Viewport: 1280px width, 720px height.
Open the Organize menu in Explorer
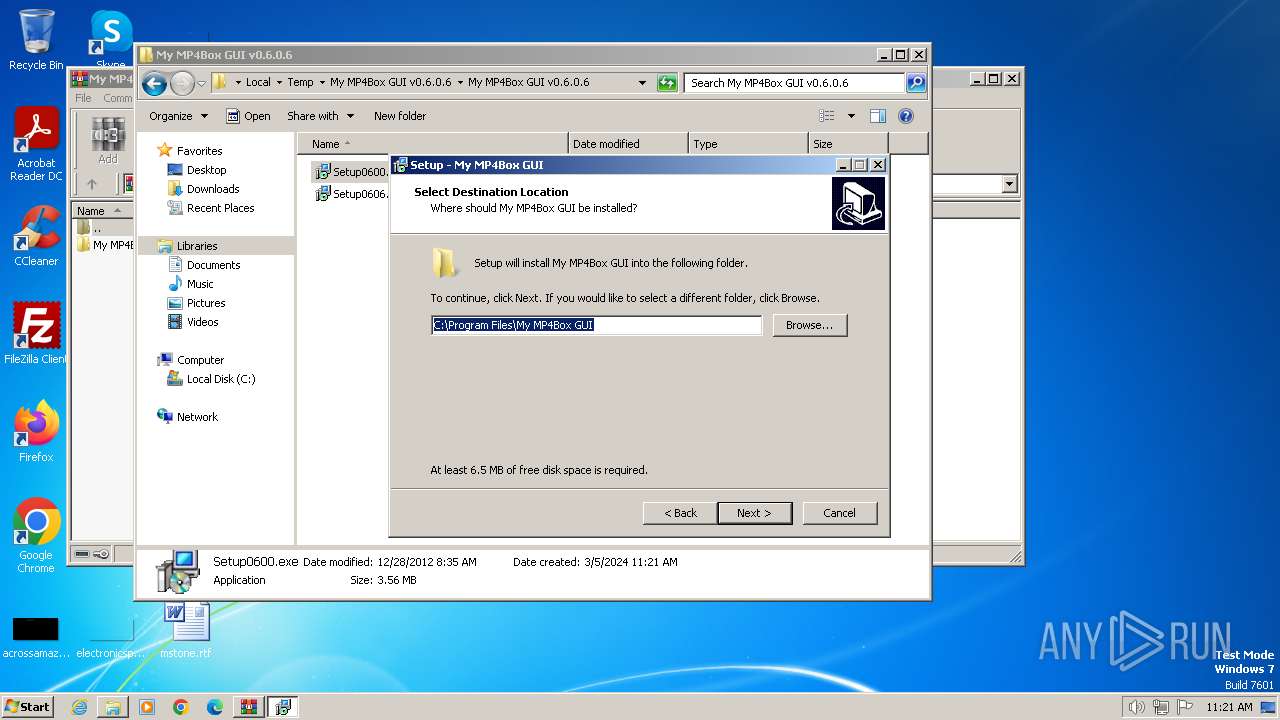point(178,116)
